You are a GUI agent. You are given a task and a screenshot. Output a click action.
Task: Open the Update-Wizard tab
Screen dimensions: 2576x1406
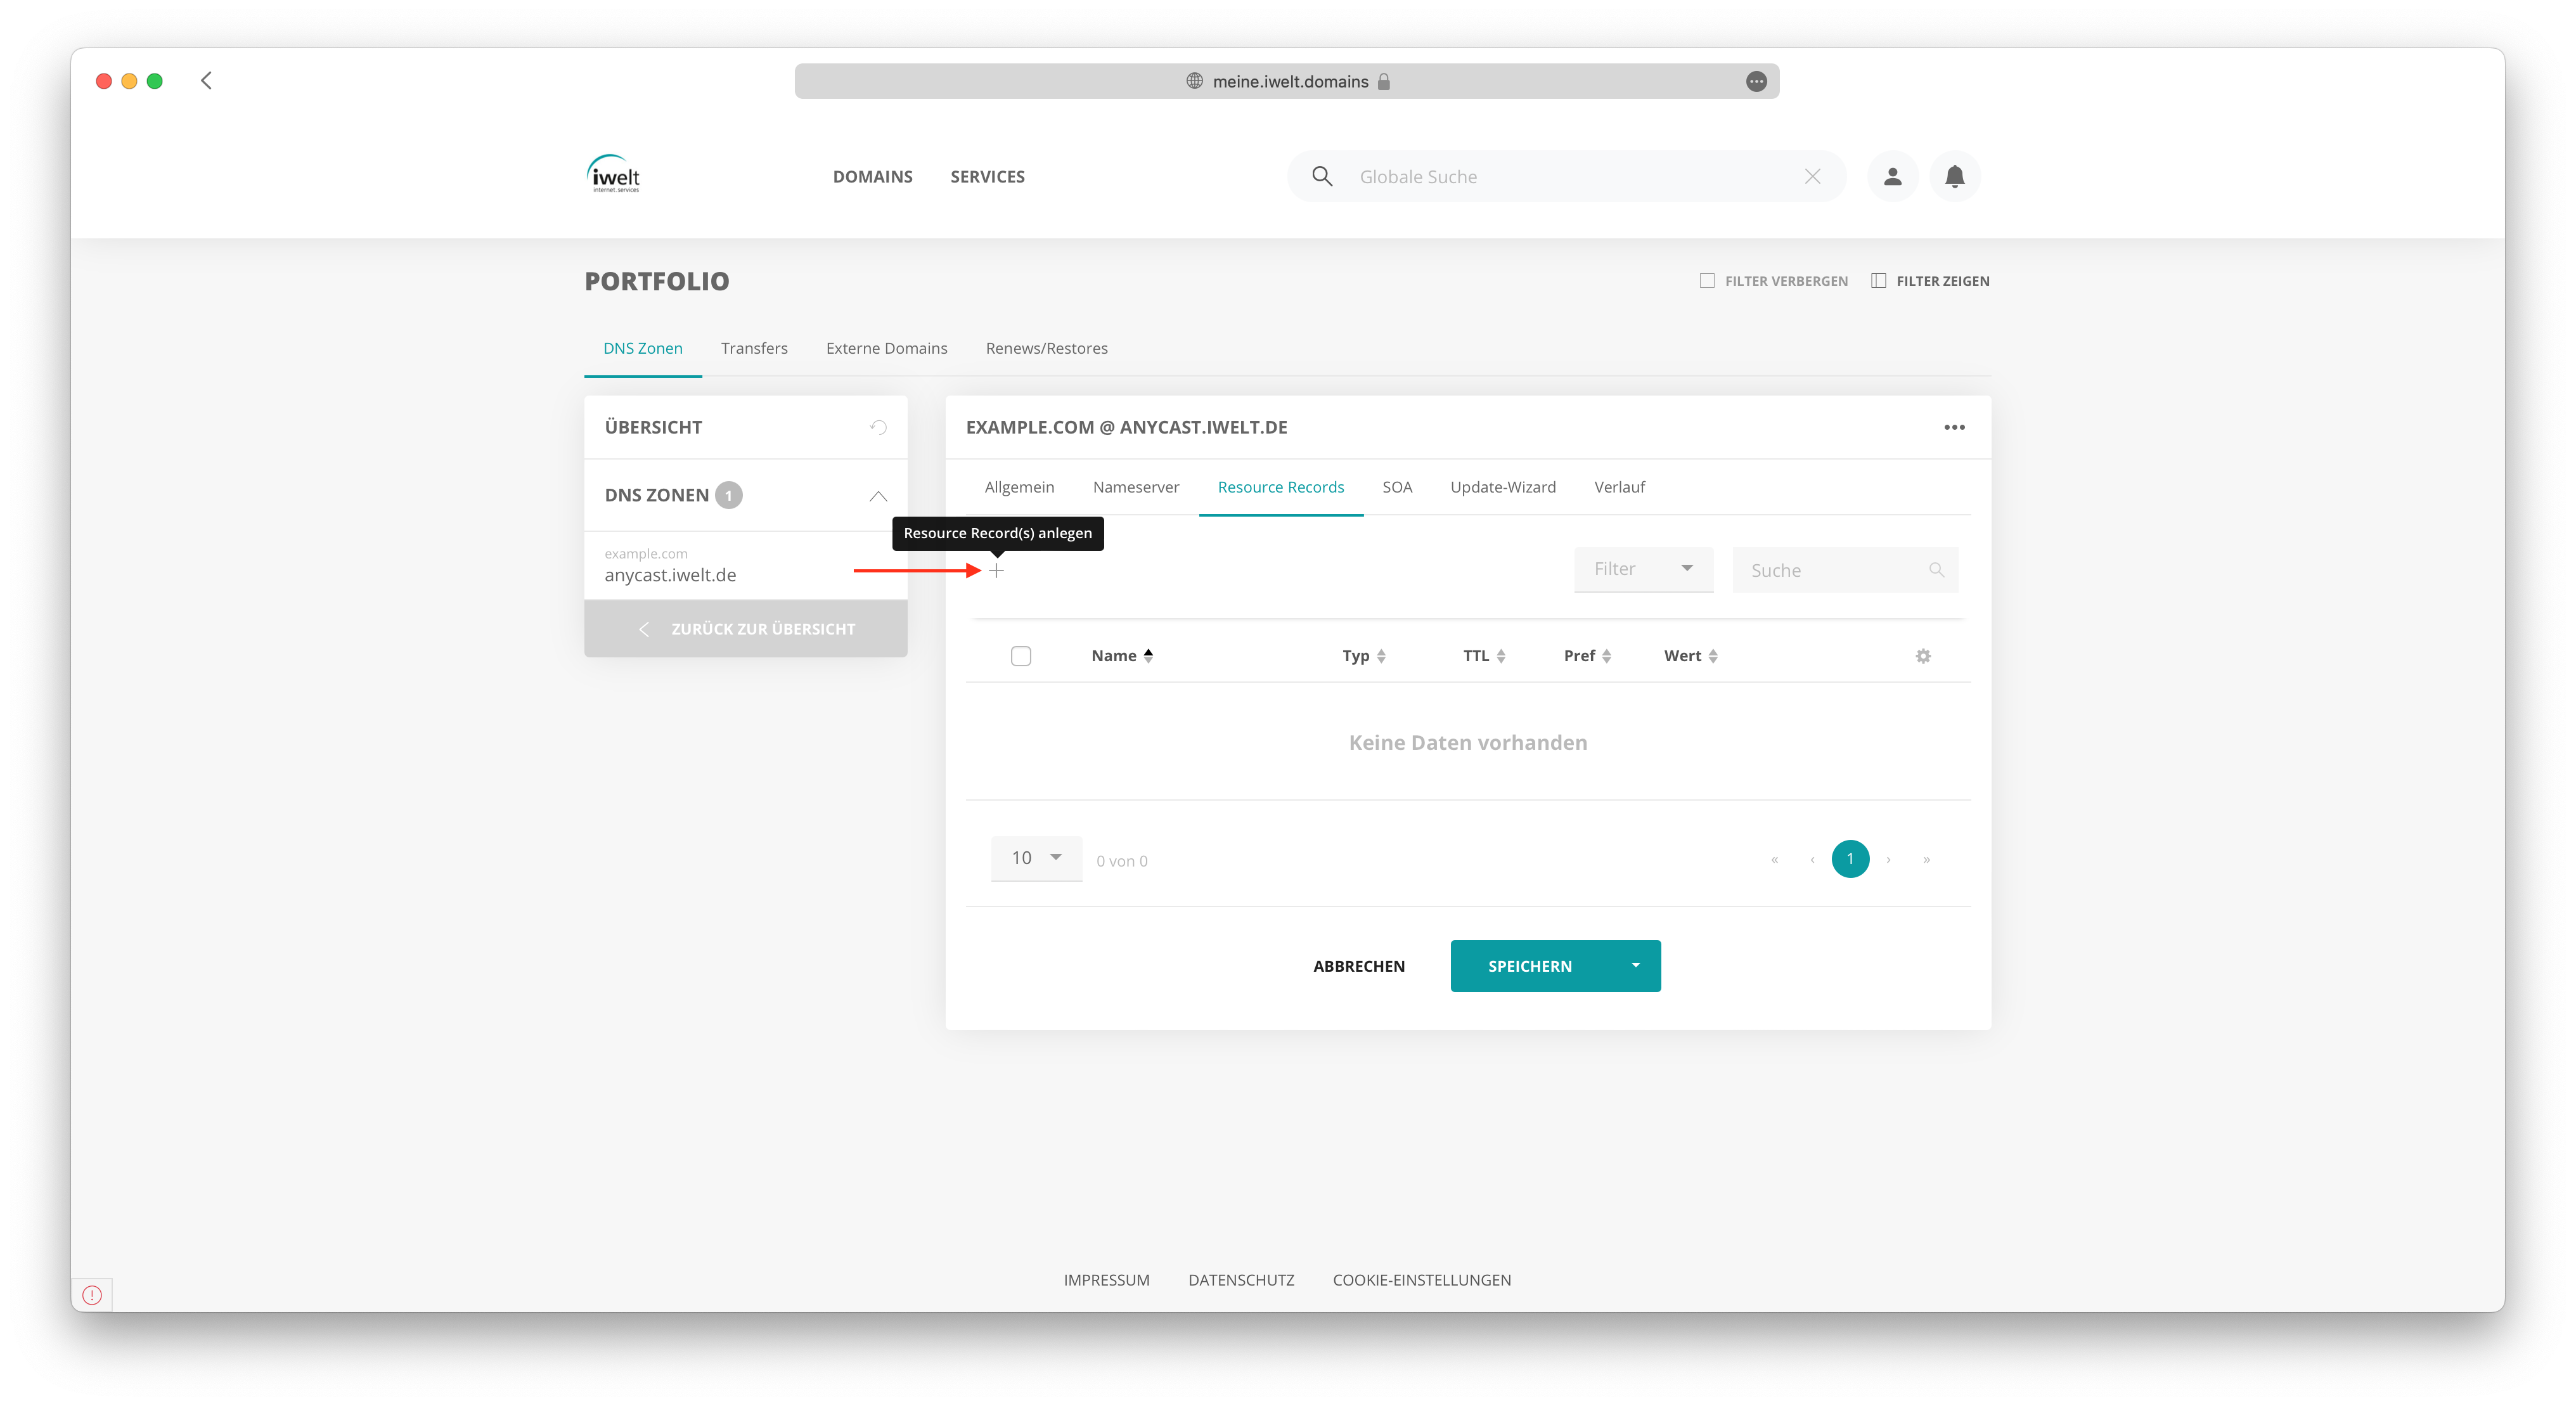pos(1502,487)
